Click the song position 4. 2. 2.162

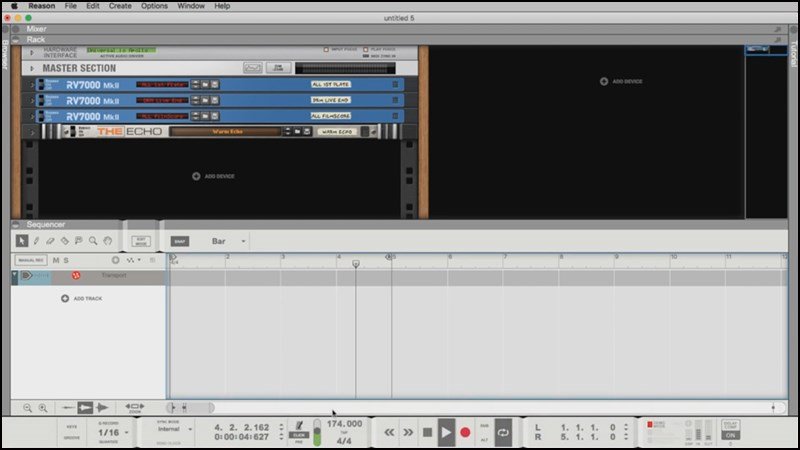pyautogui.click(x=241, y=428)
